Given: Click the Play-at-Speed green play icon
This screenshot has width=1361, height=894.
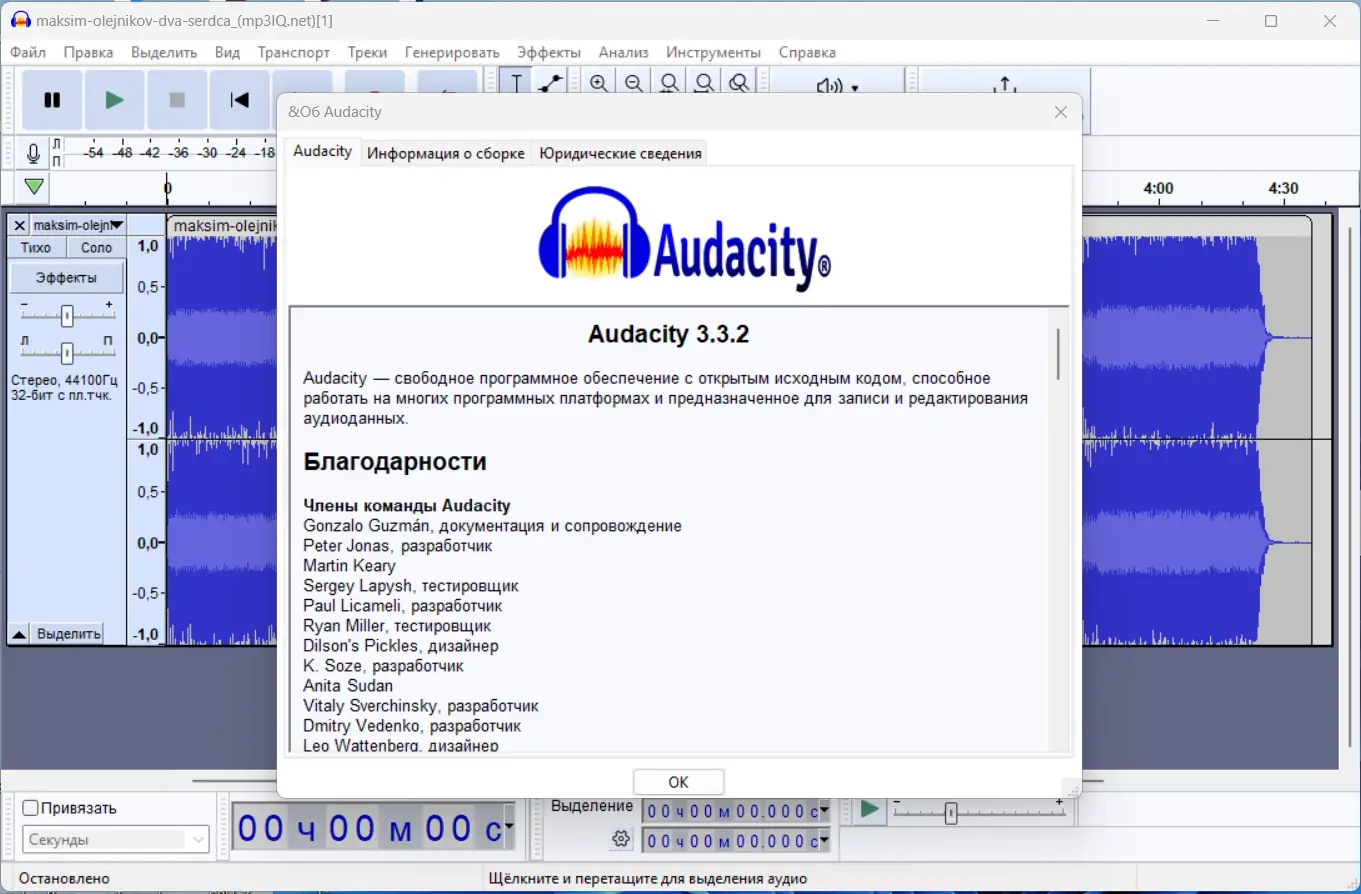Looking at the screenshot, I should [870, 809].
